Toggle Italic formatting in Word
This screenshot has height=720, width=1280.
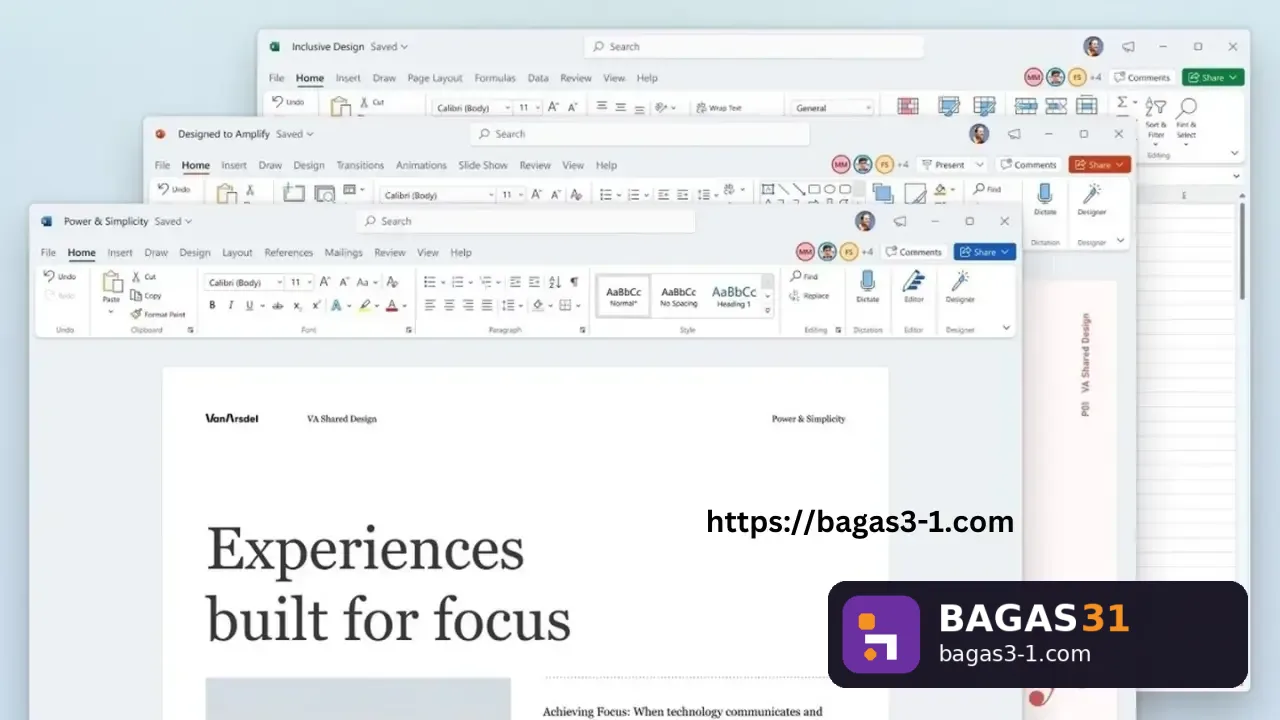[x=230, y=305]
